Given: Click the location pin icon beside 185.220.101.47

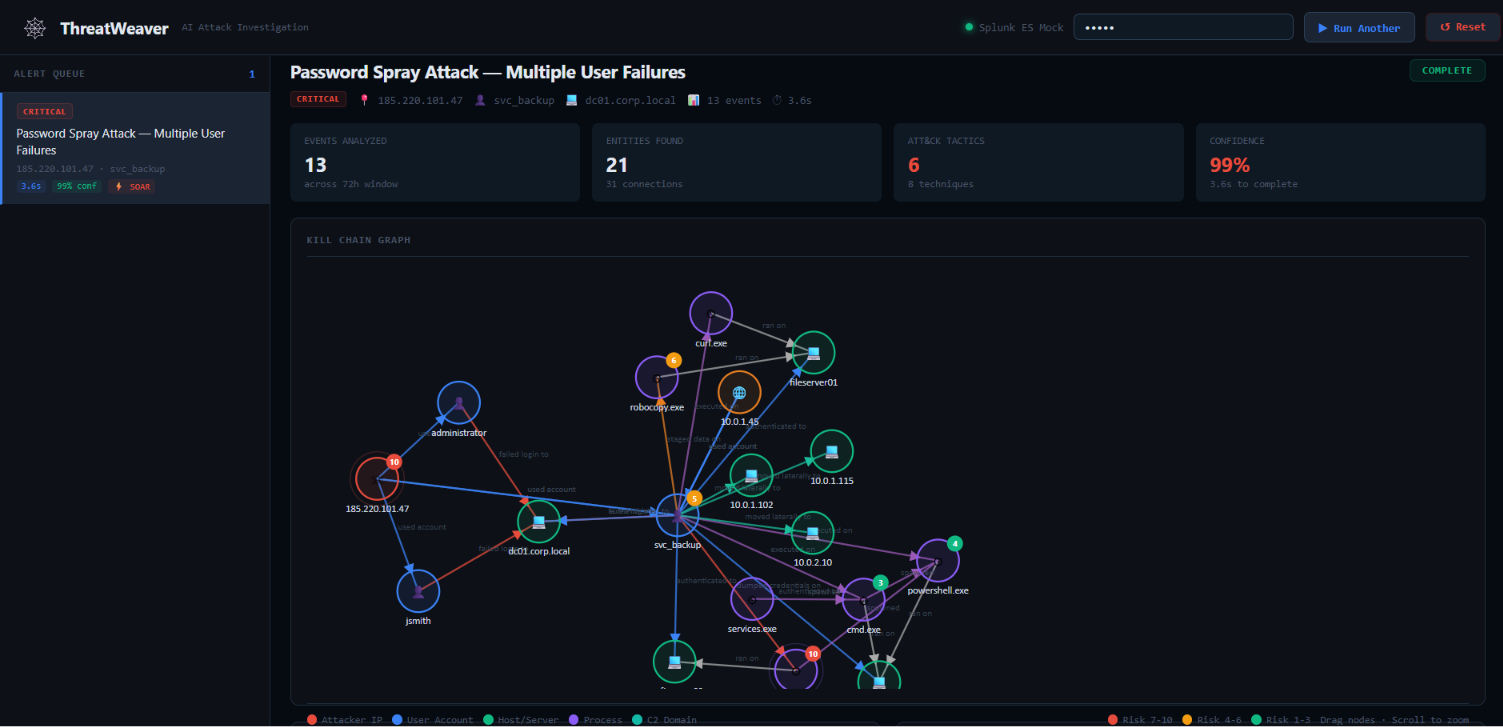Looking at the screenshot, I should (x=364, y=100).
